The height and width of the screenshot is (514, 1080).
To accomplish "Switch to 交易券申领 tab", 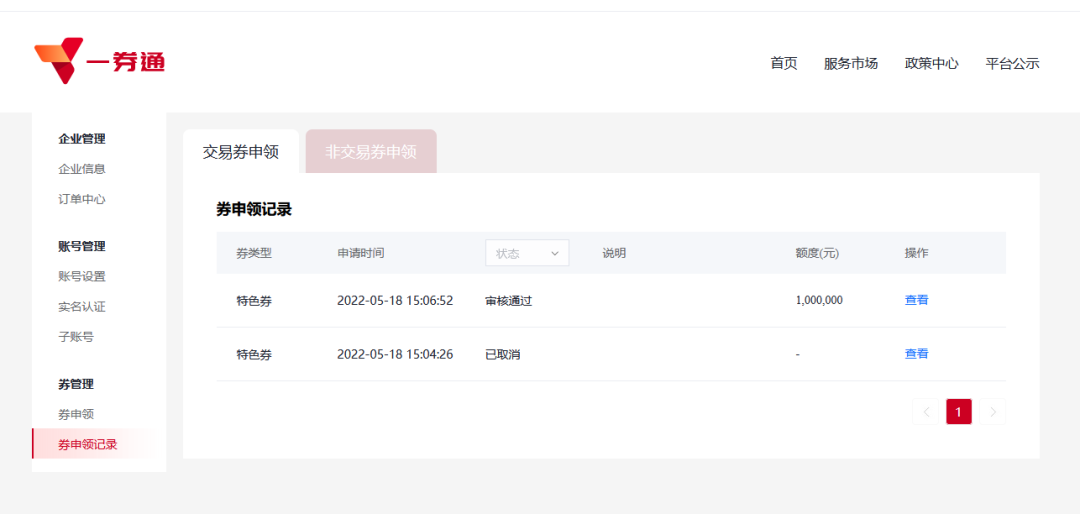I will point(240,152).
